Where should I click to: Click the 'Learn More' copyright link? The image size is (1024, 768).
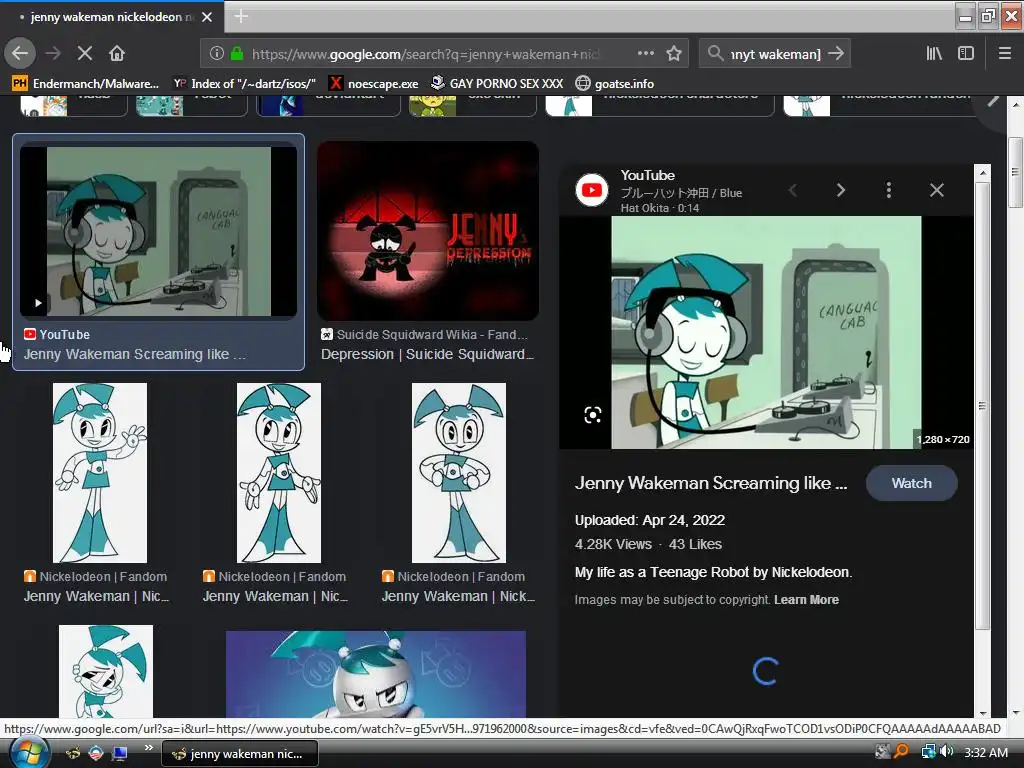point(807,600)
